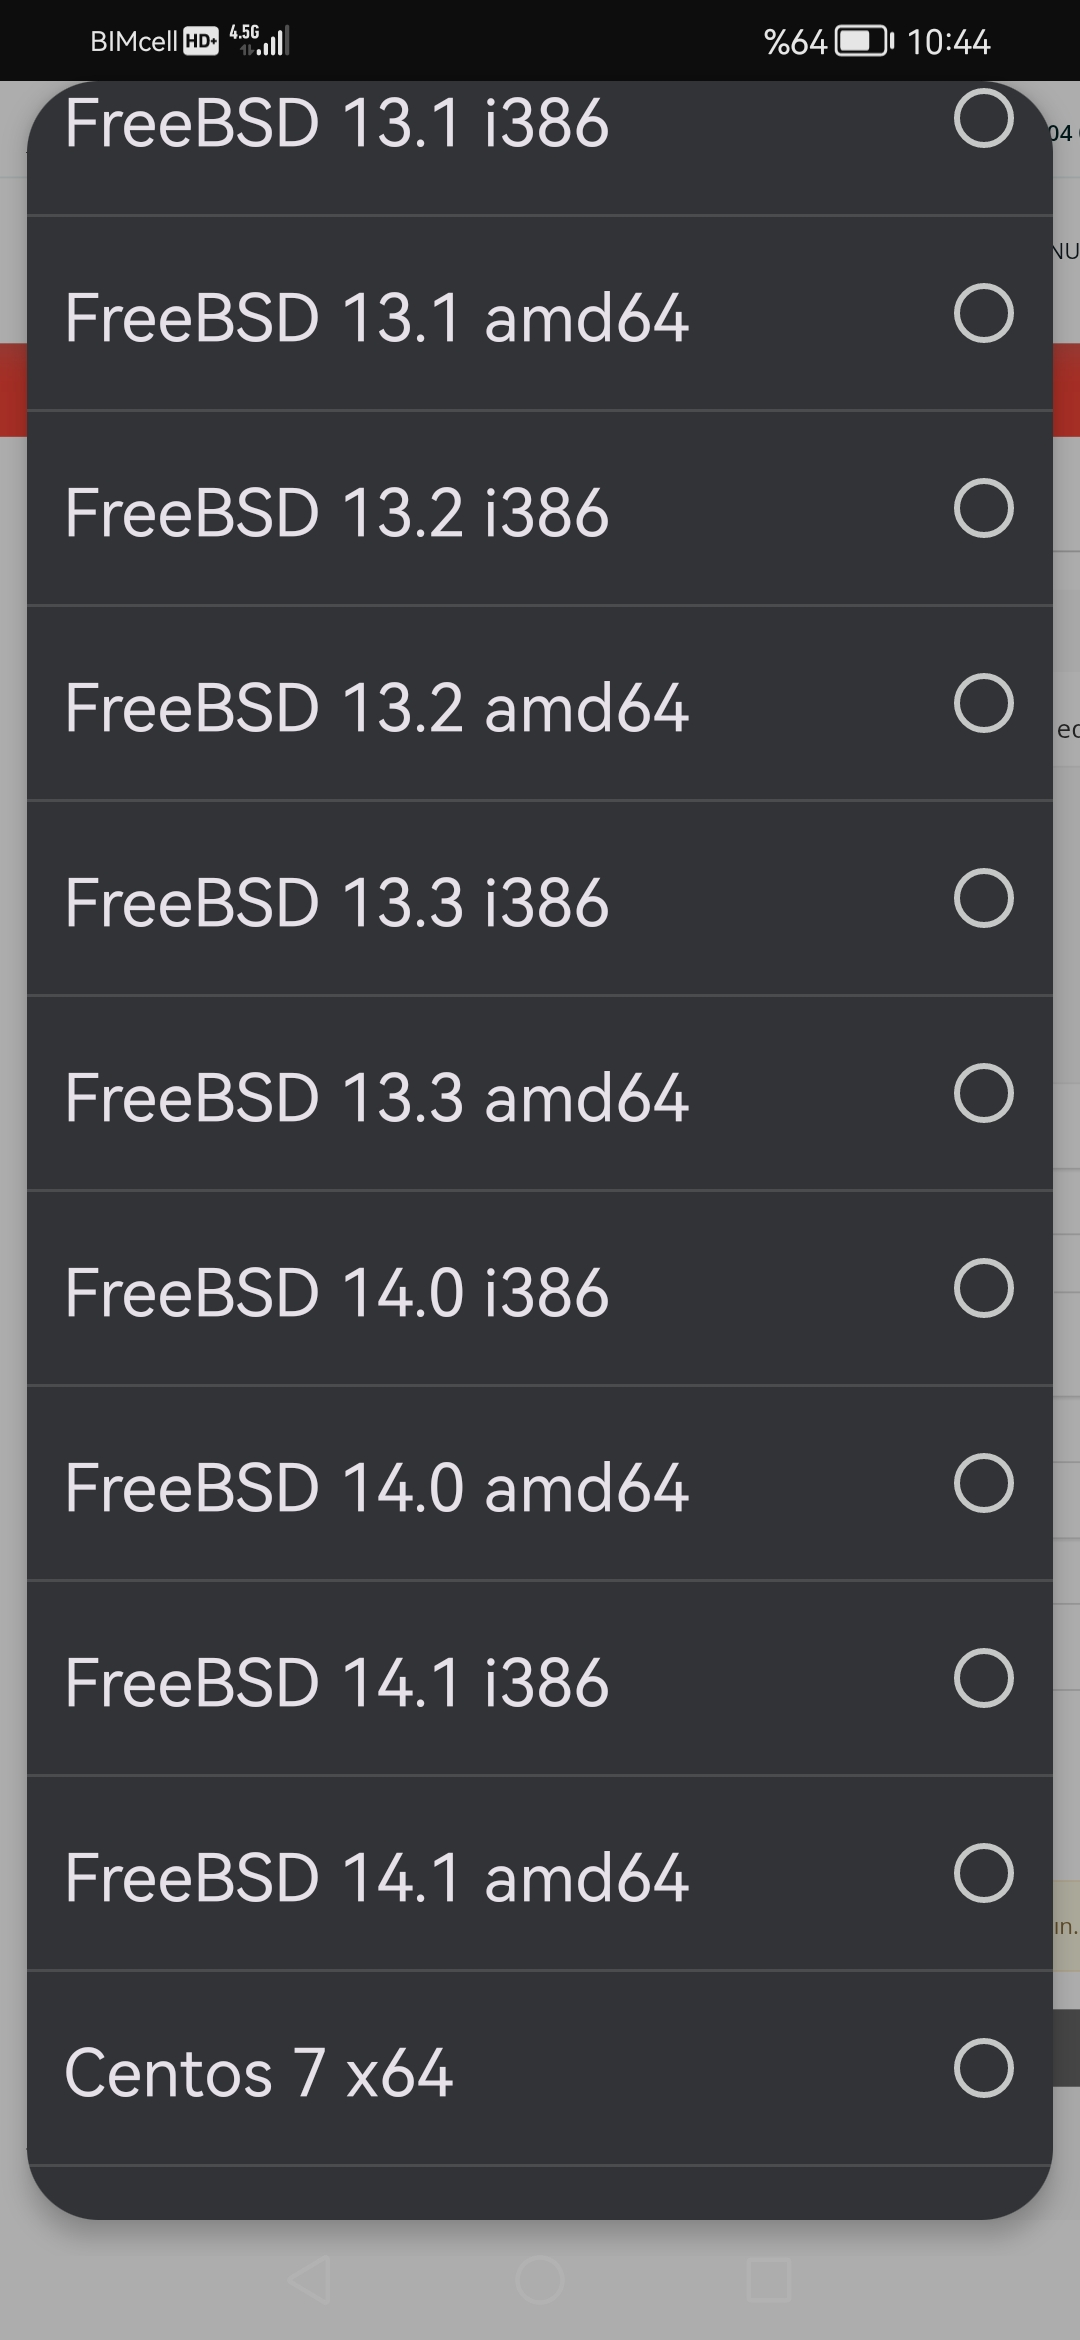Screen dimensions: 1080x2340
Task: Select radio button for FreeBSD 13.2 amd64
Action: pos(984,703)
